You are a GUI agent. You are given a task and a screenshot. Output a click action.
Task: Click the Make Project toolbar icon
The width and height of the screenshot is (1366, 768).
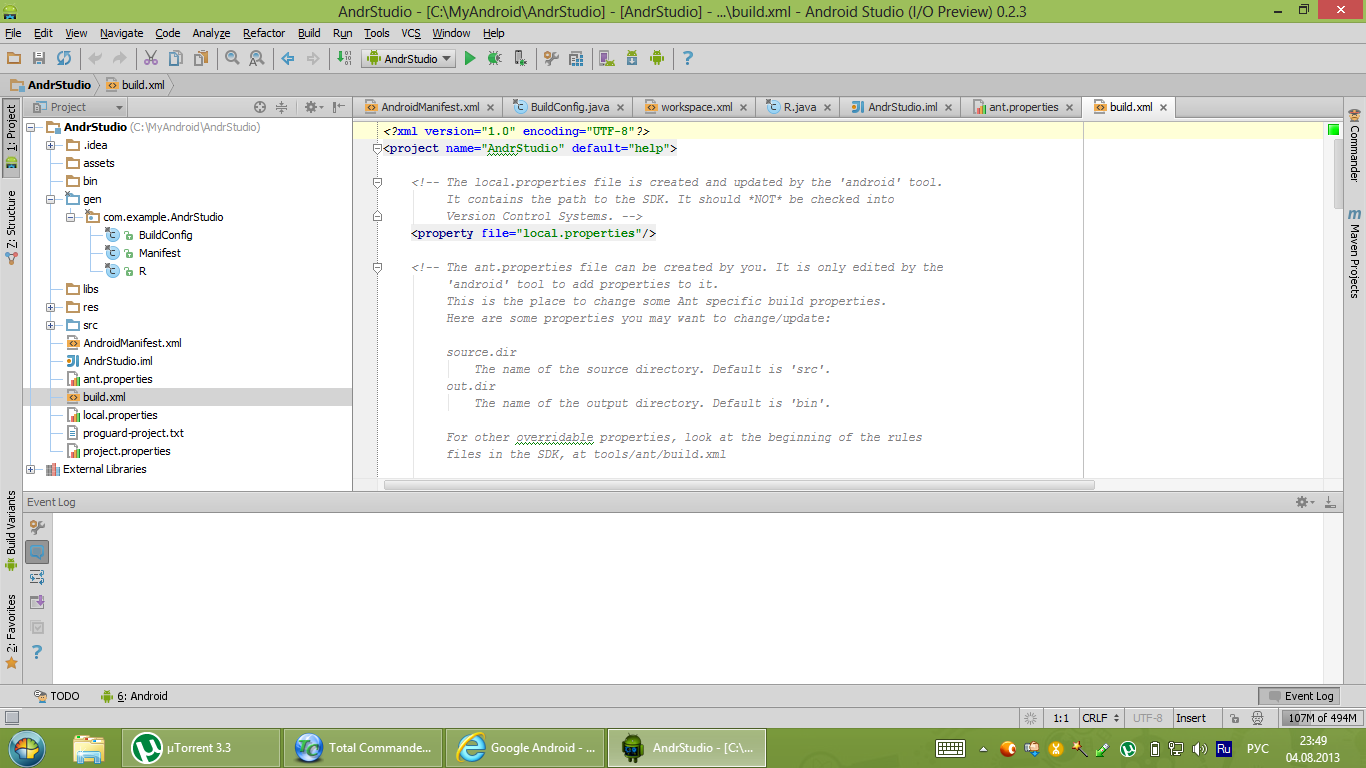pos(344,59)
